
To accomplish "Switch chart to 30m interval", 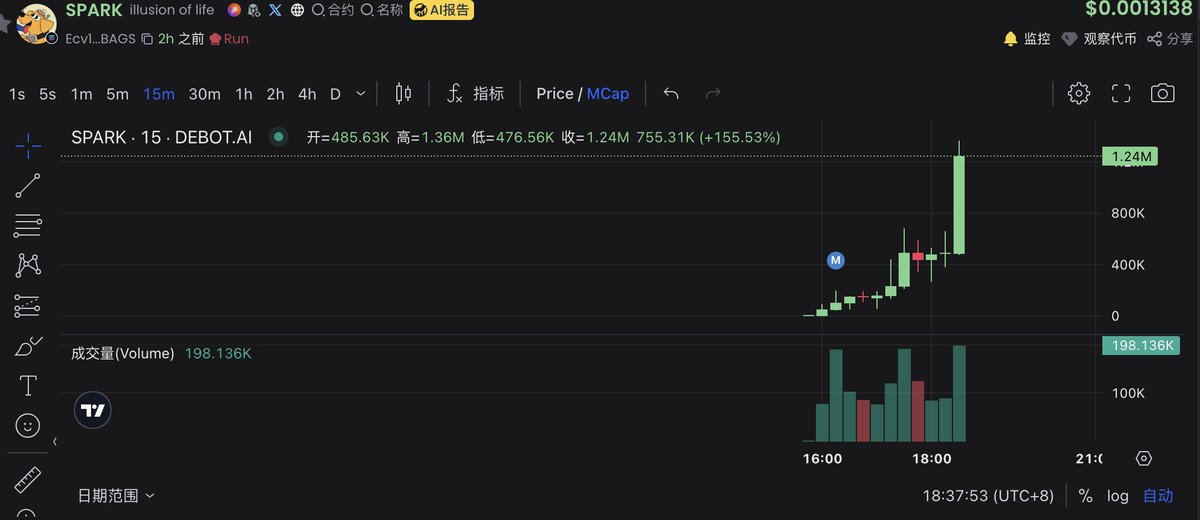I will click(204, 94).
